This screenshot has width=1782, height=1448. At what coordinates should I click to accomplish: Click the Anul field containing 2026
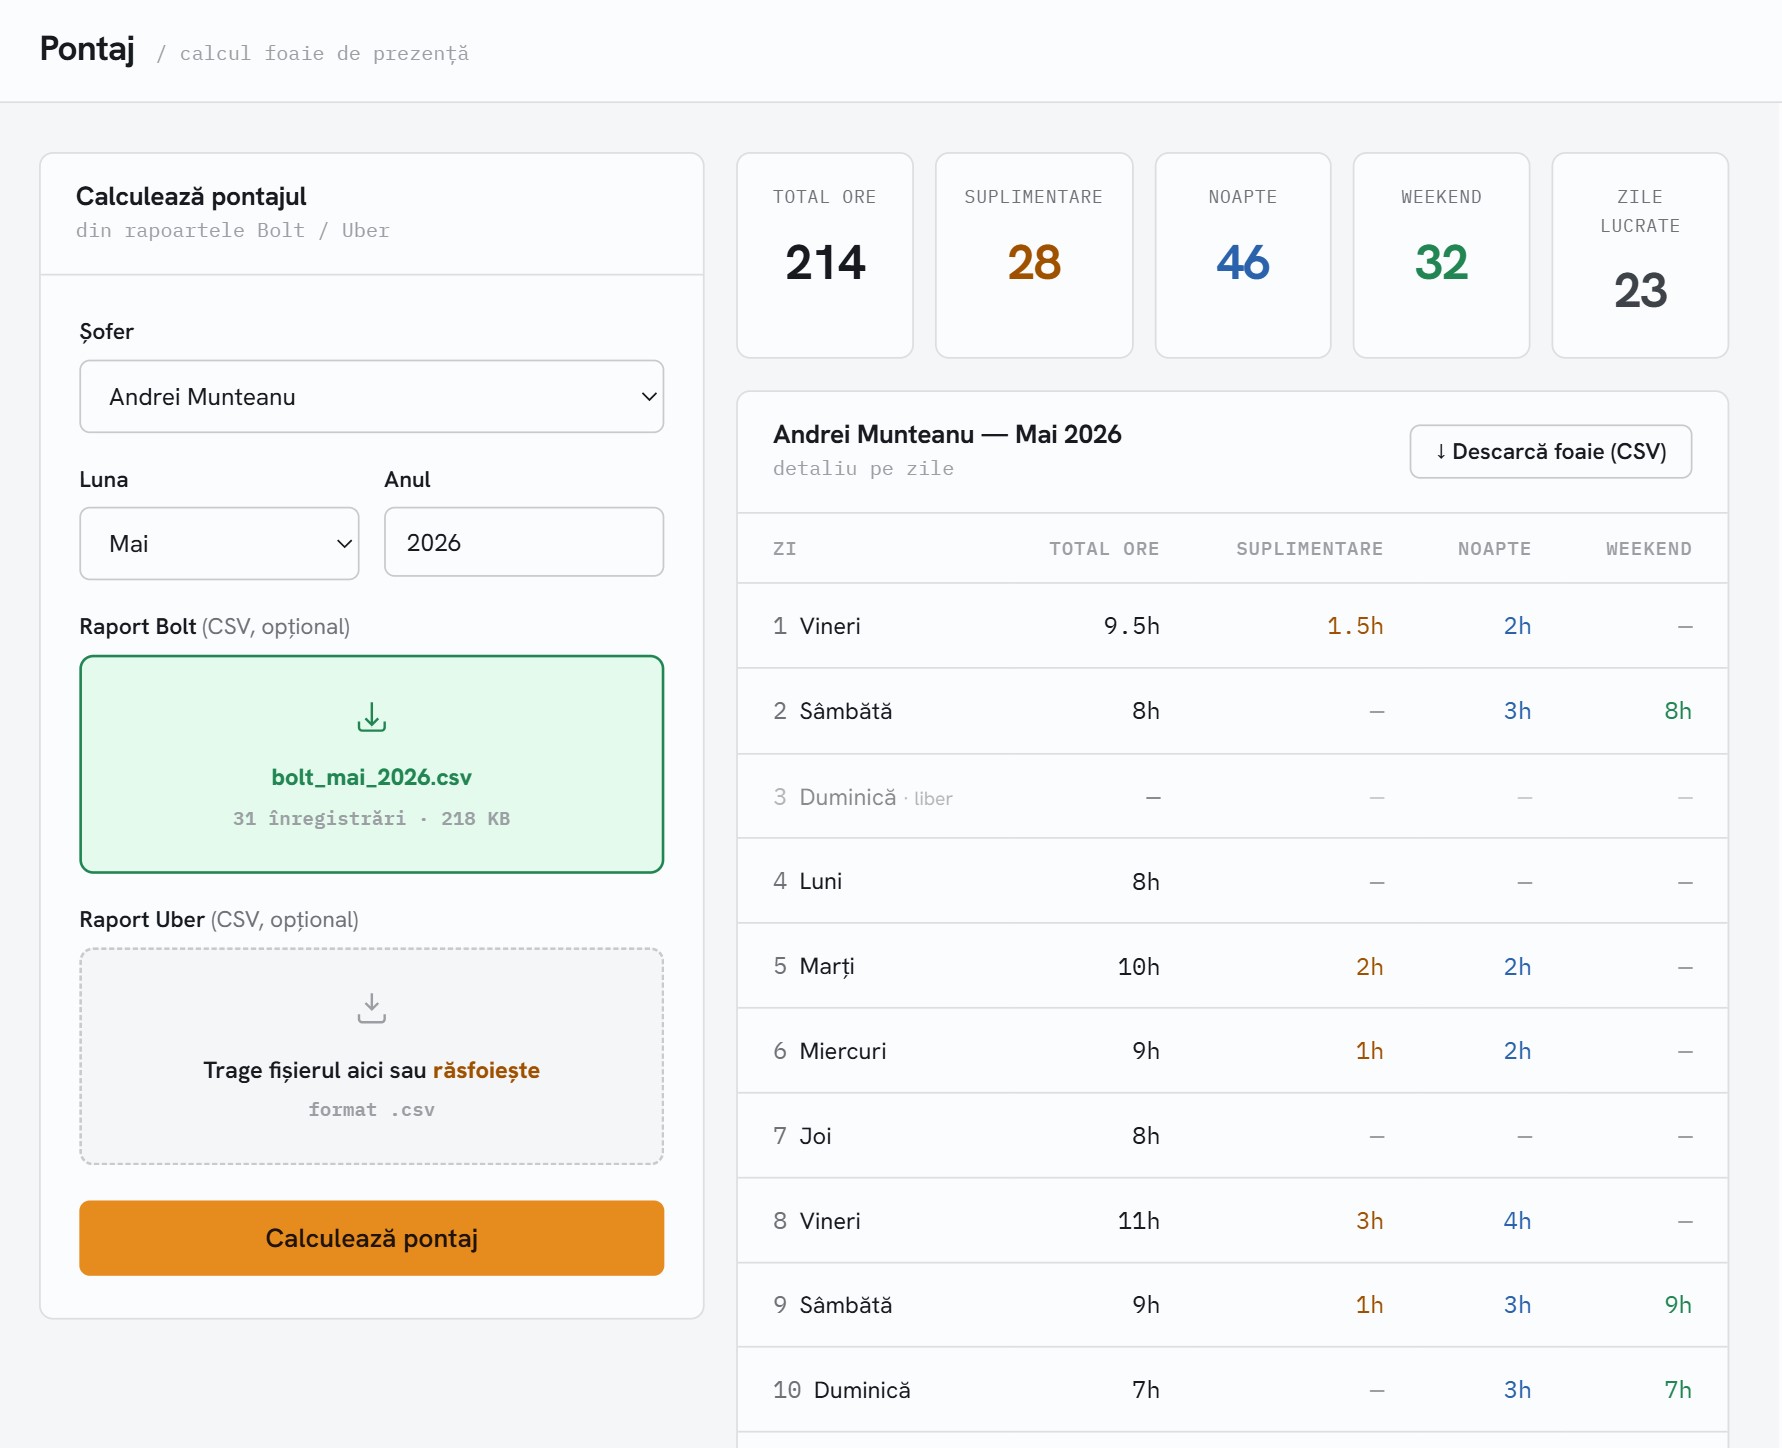524,542
